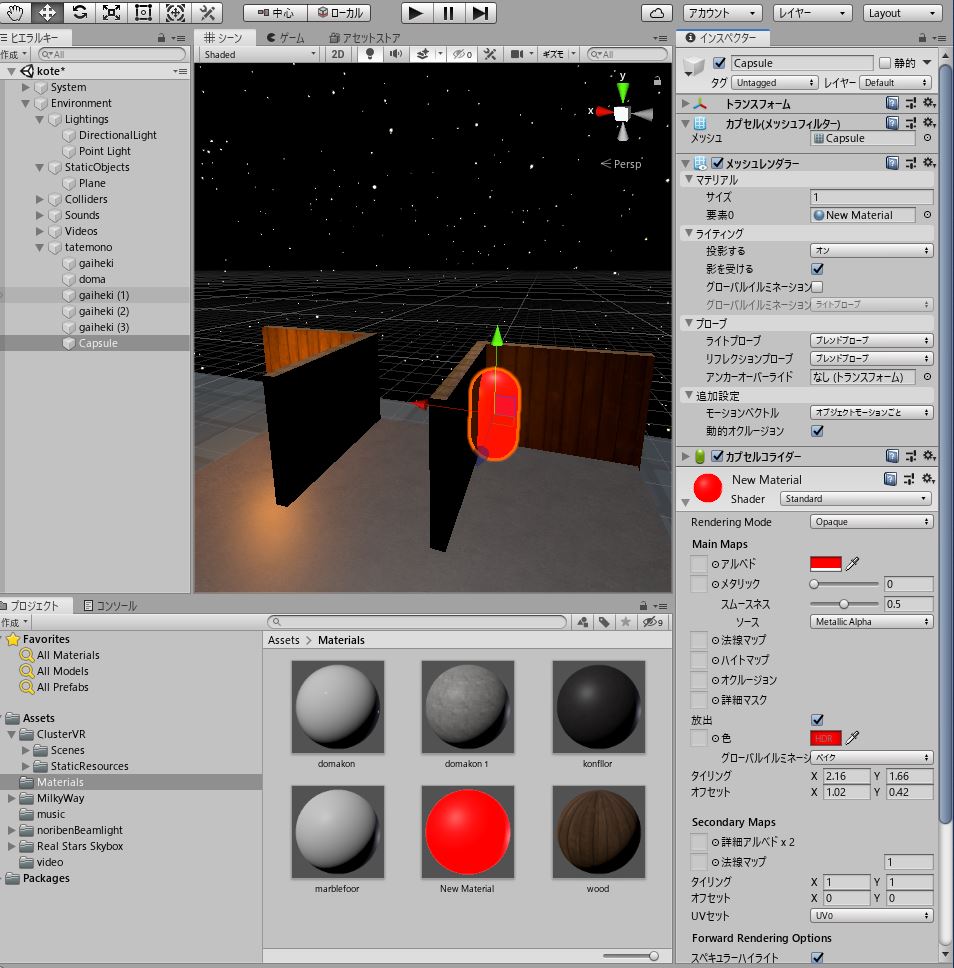Select the Rect transform tool
The height and width of the screenshot is (968, 954).
tap(143, 12)
